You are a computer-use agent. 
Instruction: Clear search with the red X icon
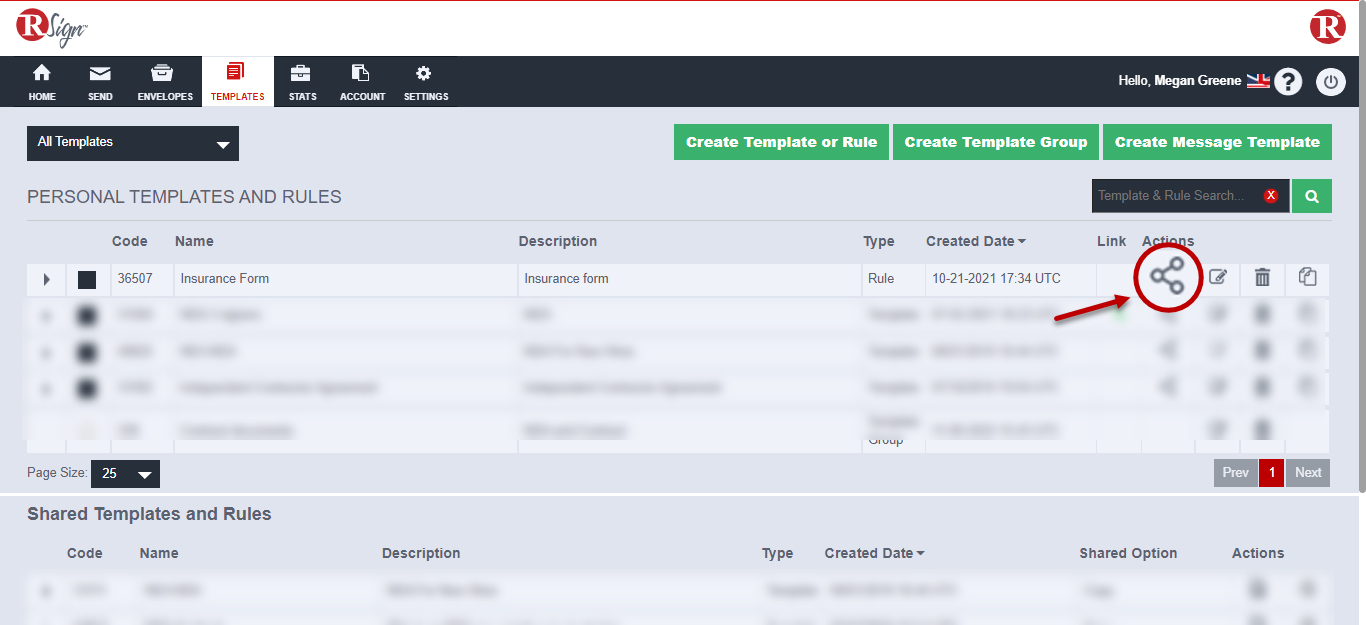coord(1271,196)
